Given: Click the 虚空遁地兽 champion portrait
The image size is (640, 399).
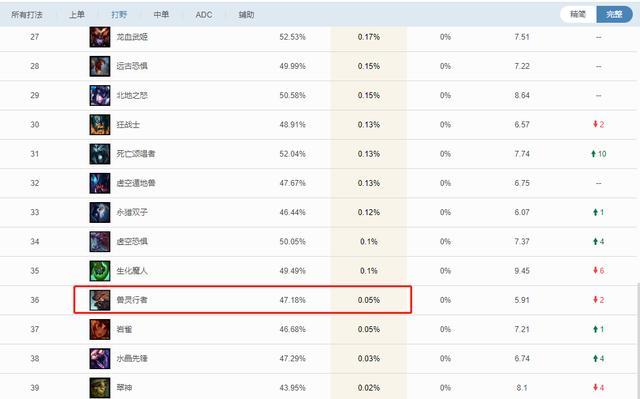Looking at the screenshot, I should (x=100, y=183).
